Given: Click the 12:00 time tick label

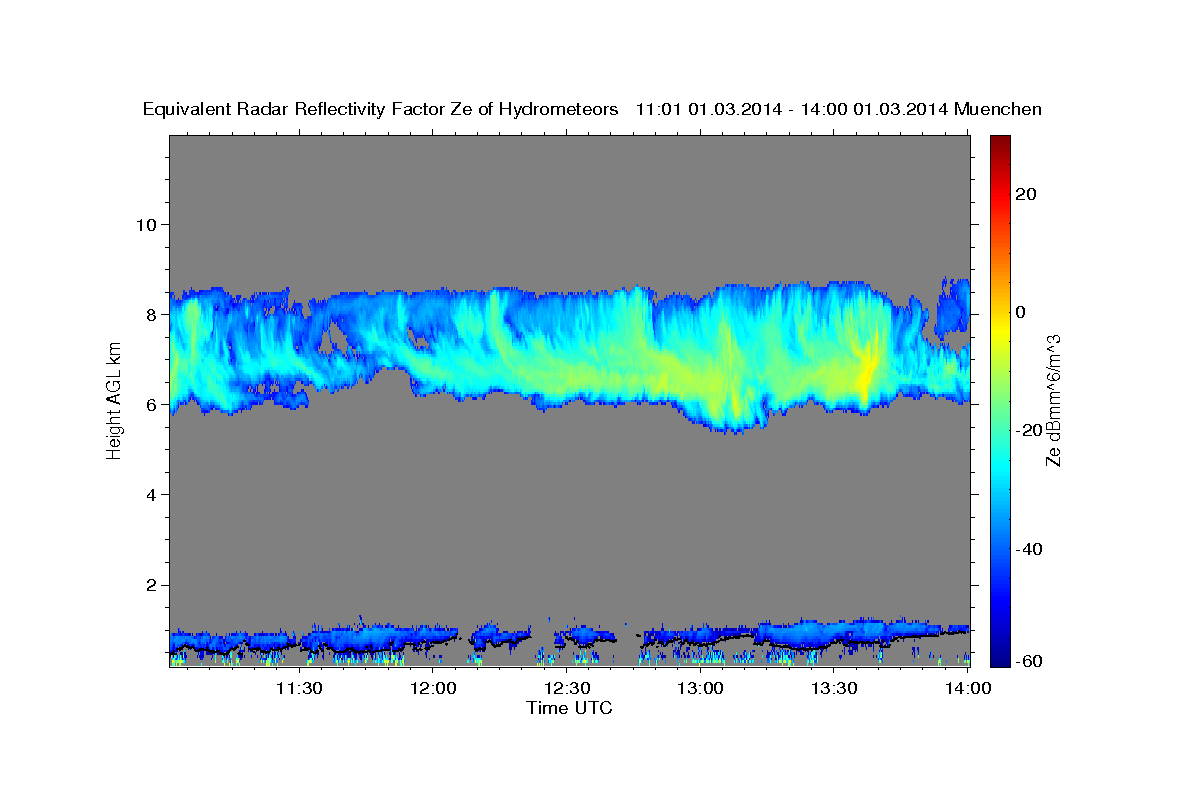Looking at the screenshot, I should 433,688.
